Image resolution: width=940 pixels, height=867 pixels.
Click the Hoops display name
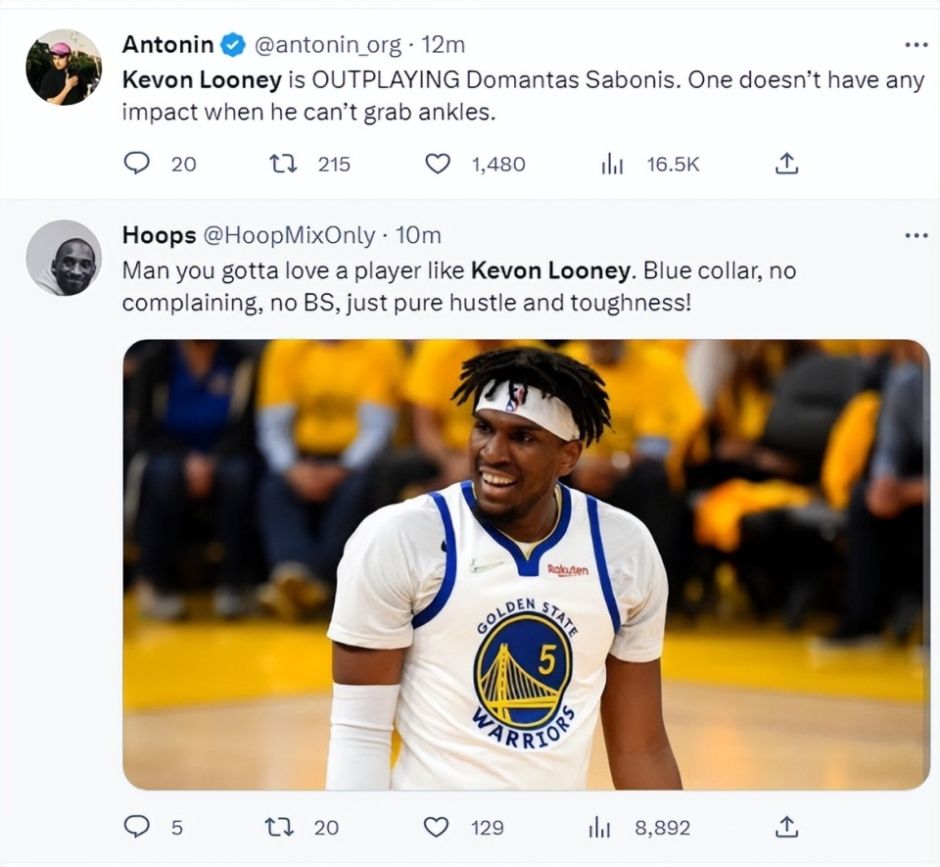pos(158,235)
